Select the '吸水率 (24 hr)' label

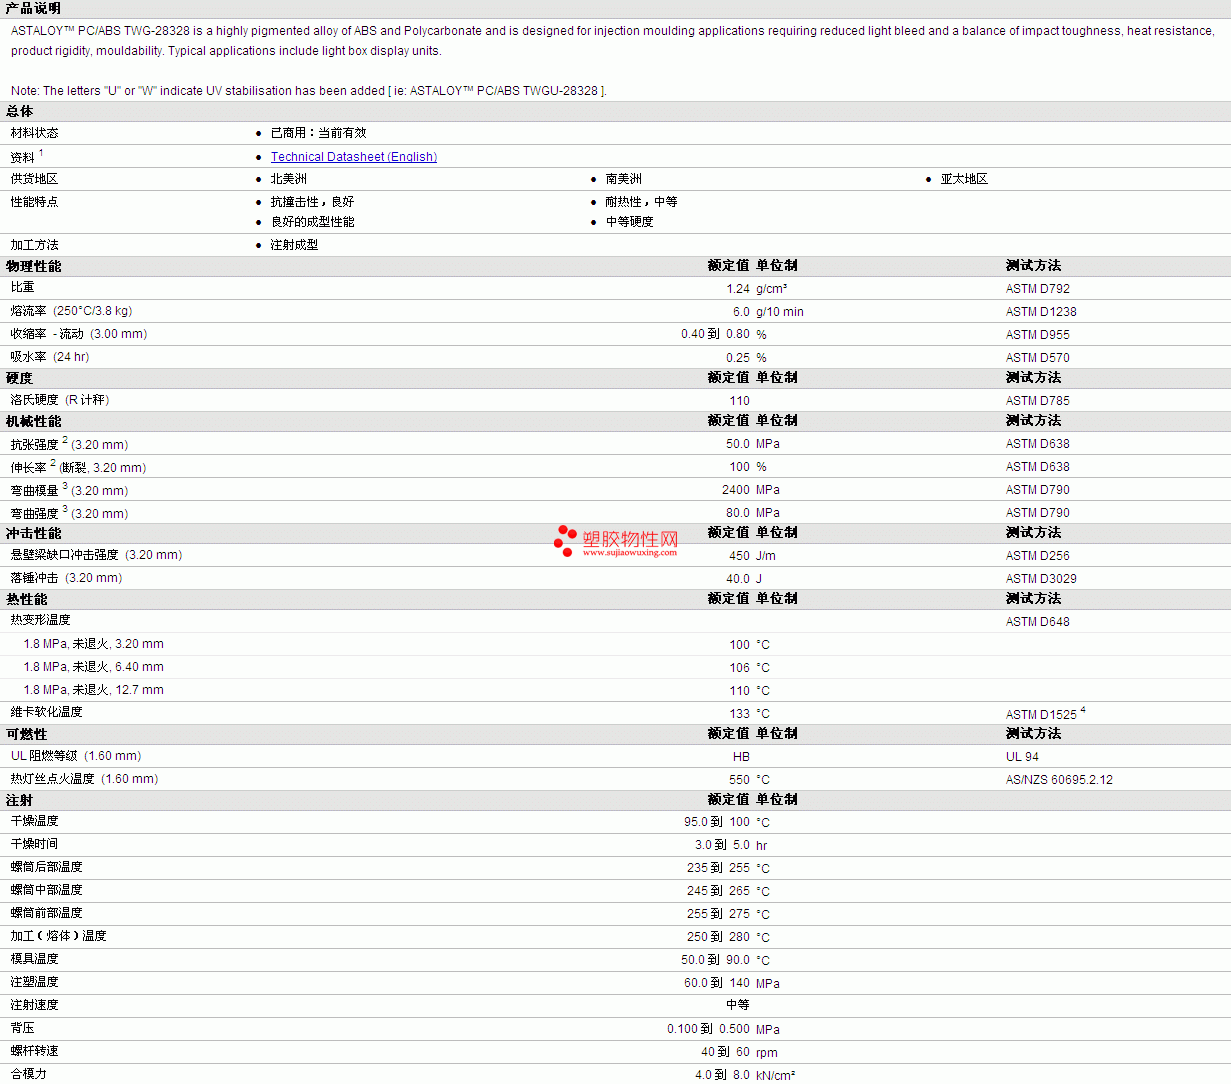point(50,357)
